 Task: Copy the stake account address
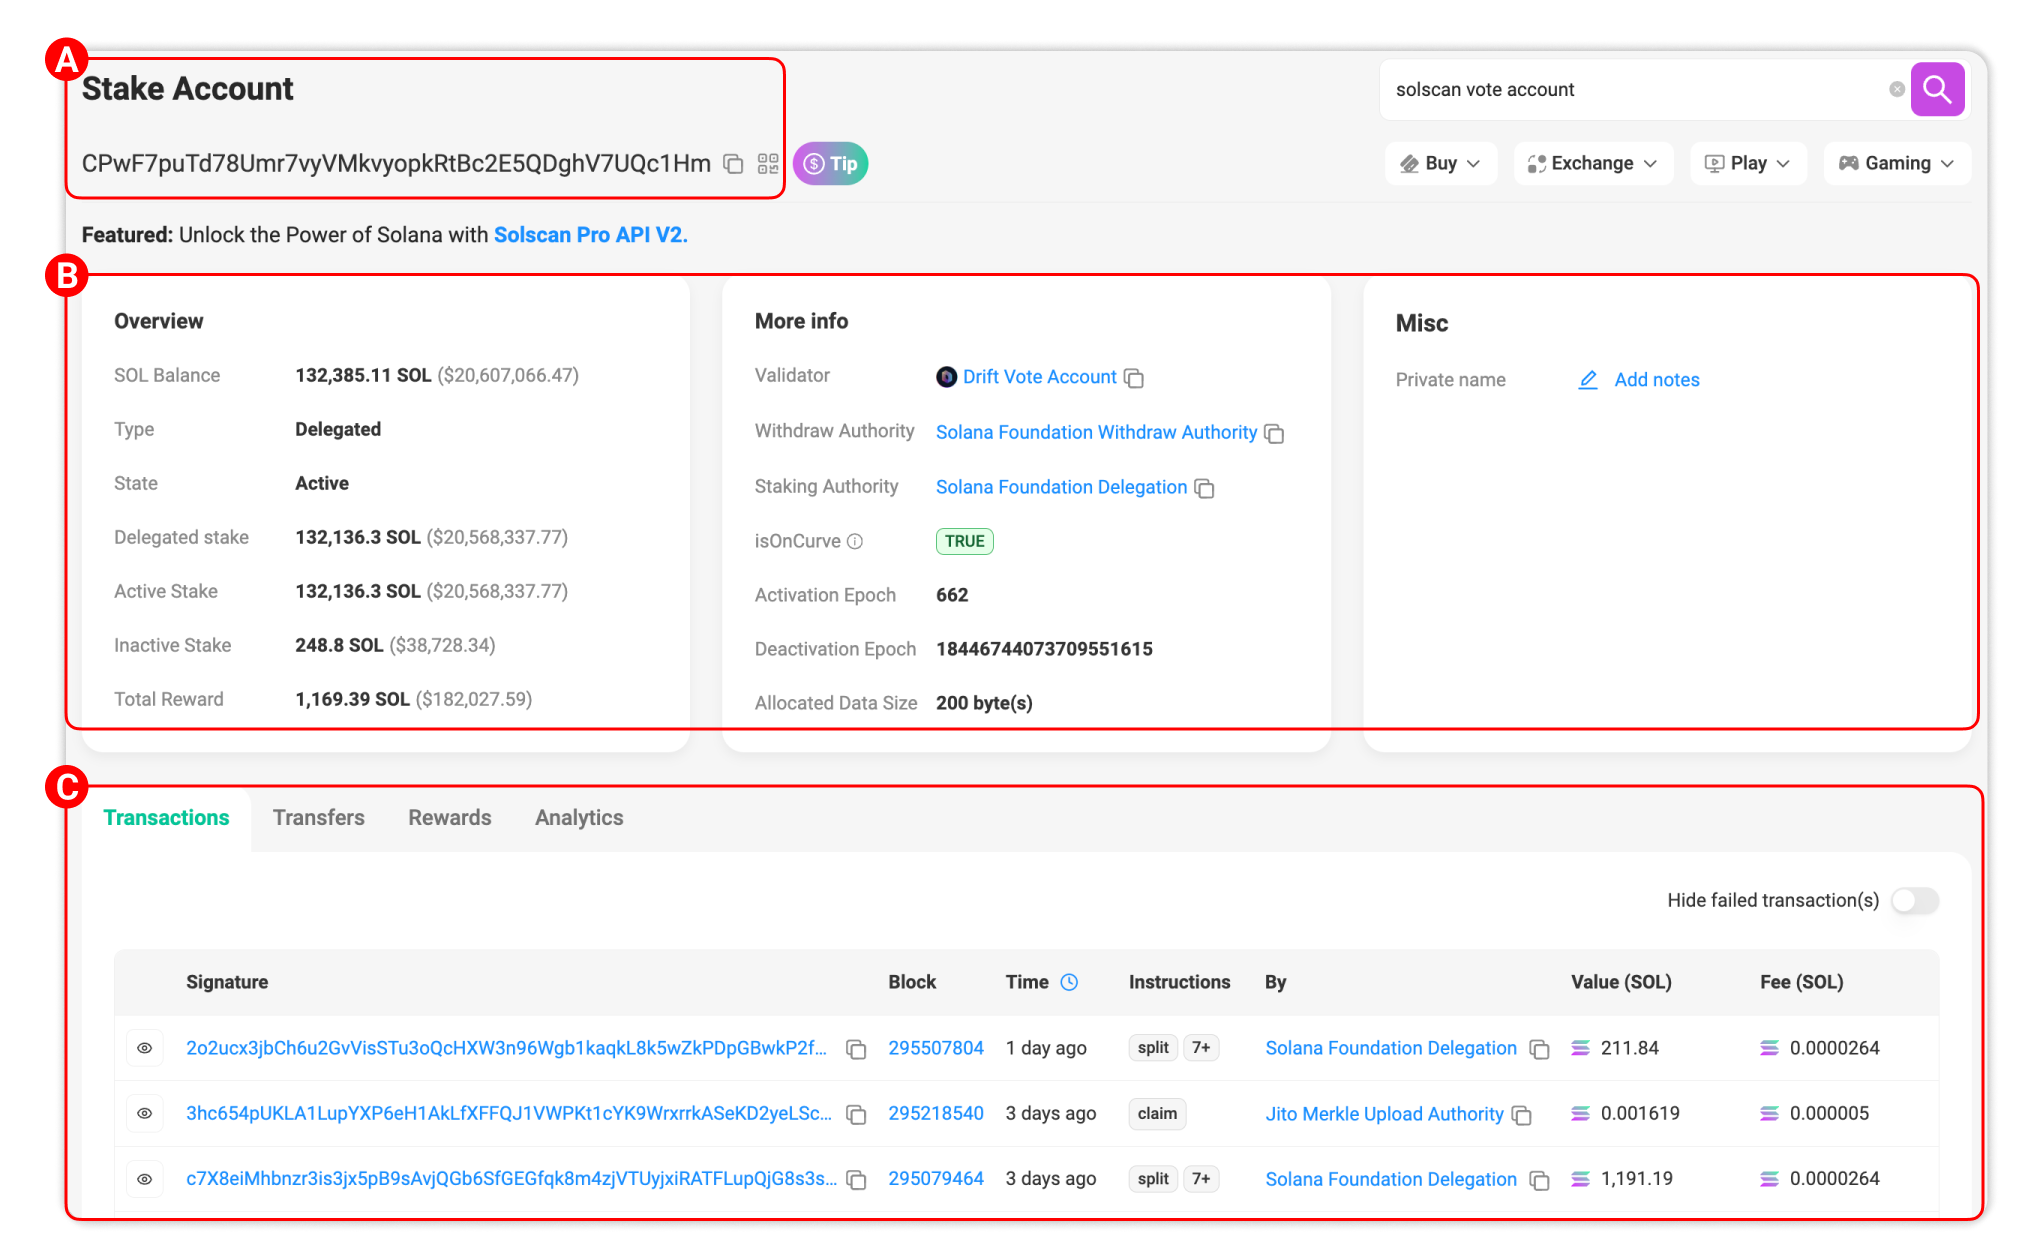(733, 164)
